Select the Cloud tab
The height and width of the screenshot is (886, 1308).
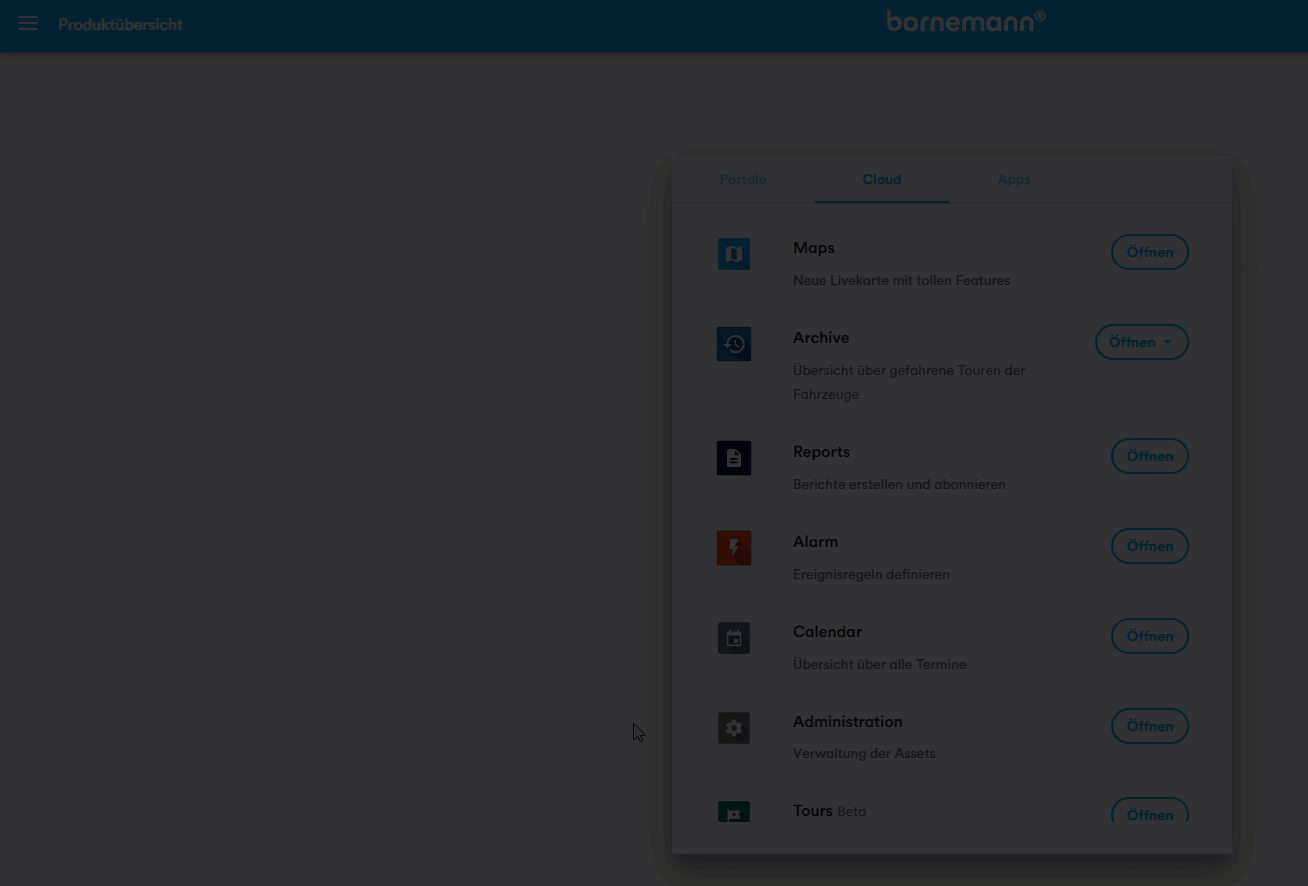tap(881, 180)
